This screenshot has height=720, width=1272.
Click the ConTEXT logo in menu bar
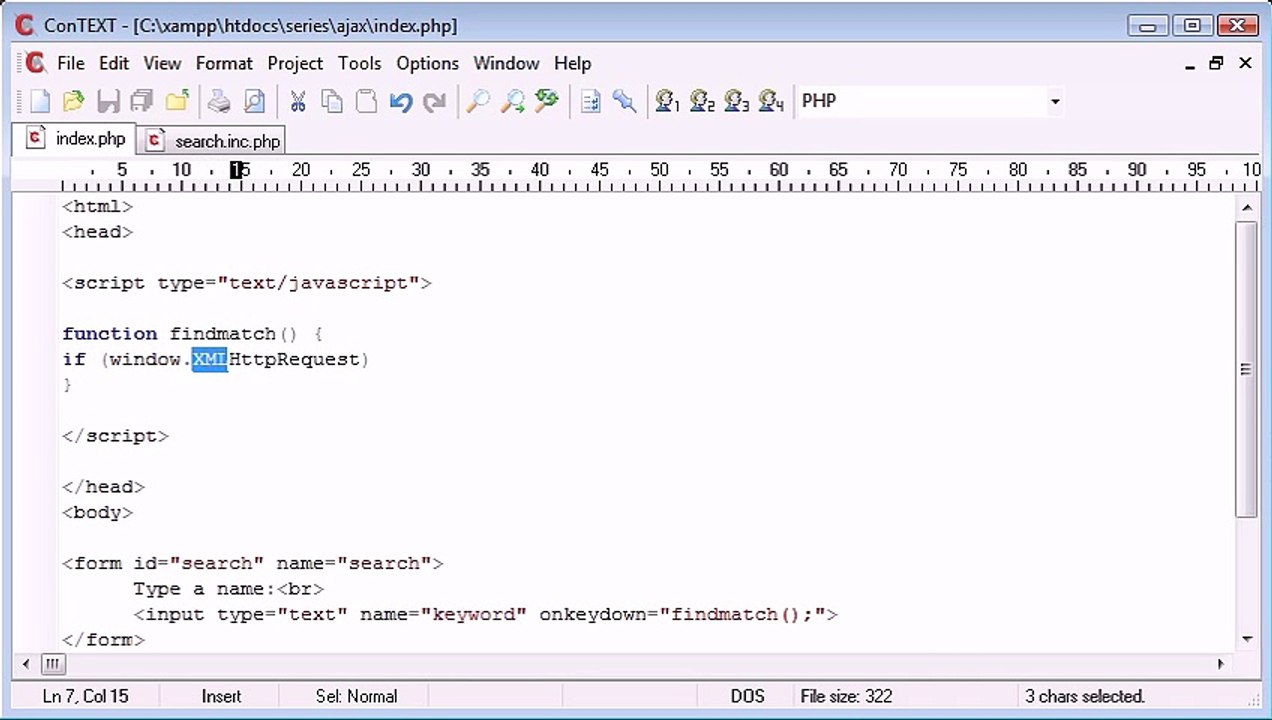point(36,63)
